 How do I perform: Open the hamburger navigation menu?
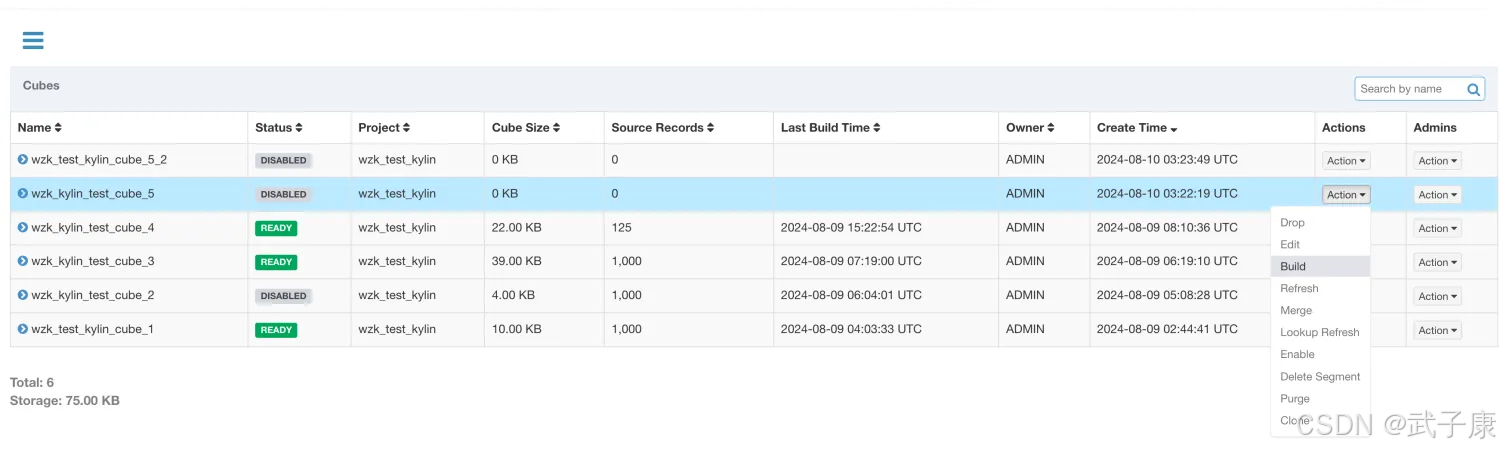(x=33, y=40)
